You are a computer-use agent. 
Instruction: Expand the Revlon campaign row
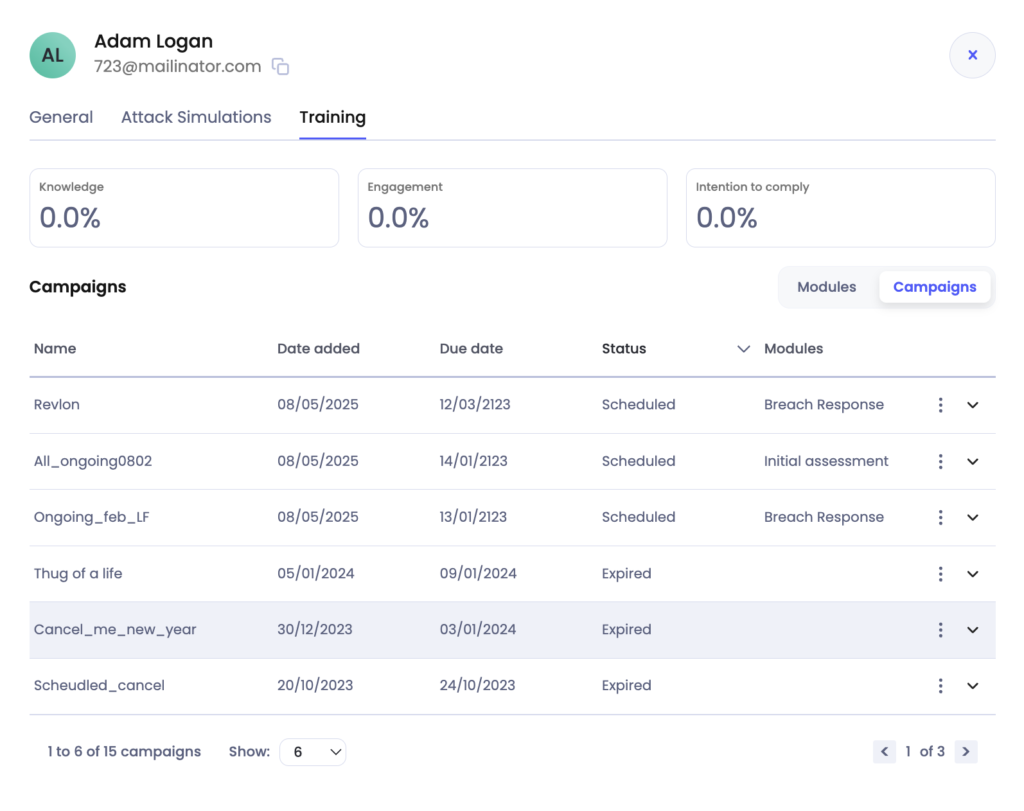(973, 405)
